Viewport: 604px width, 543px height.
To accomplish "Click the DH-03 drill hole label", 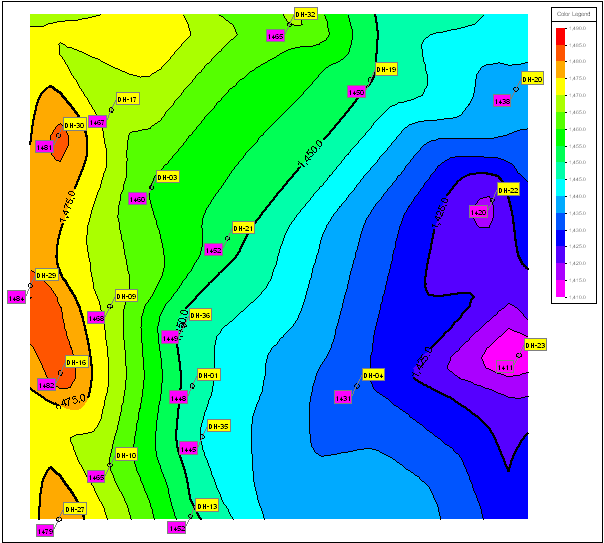I will coord(167,177).
